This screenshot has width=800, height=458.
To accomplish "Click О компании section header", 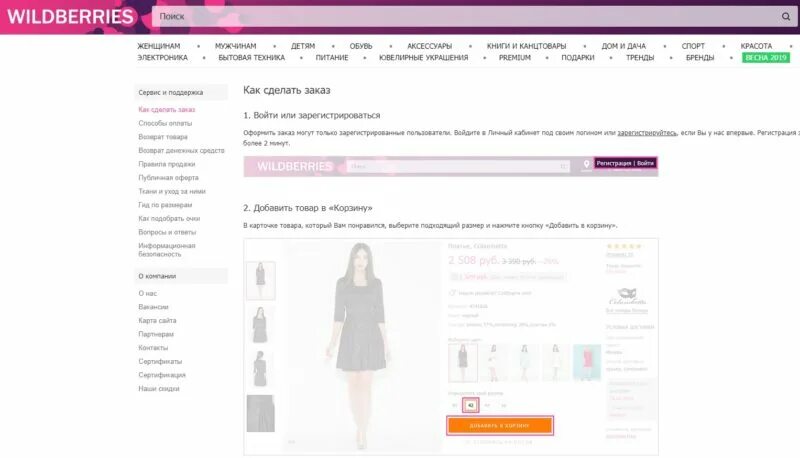I will (181, 276).
